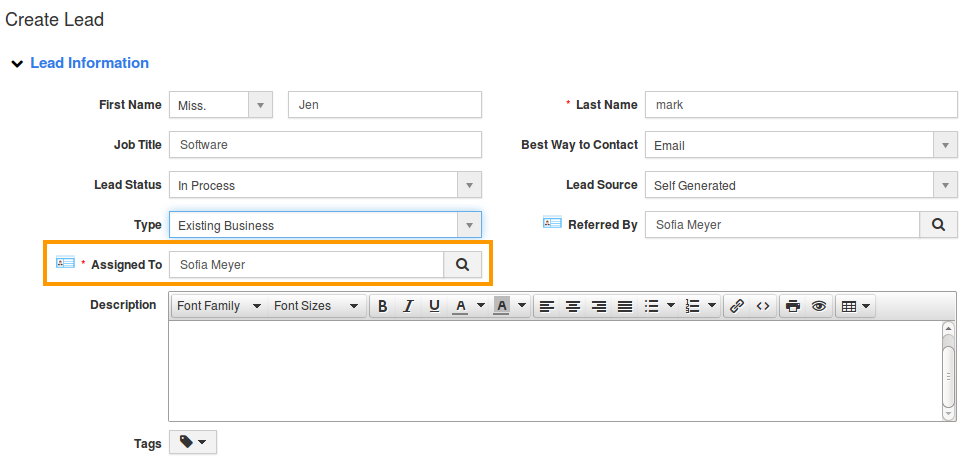The height and width of the screenshot is (463, 980).
Task: Click the Last Name field containing mark
Action: (x=801, y=105)
